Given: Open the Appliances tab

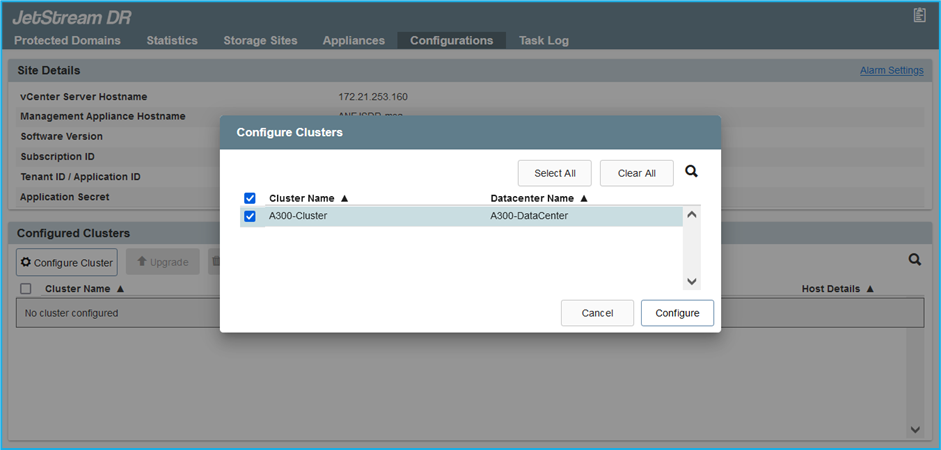Looking at the screenshot, I should (x=353, y=40).
